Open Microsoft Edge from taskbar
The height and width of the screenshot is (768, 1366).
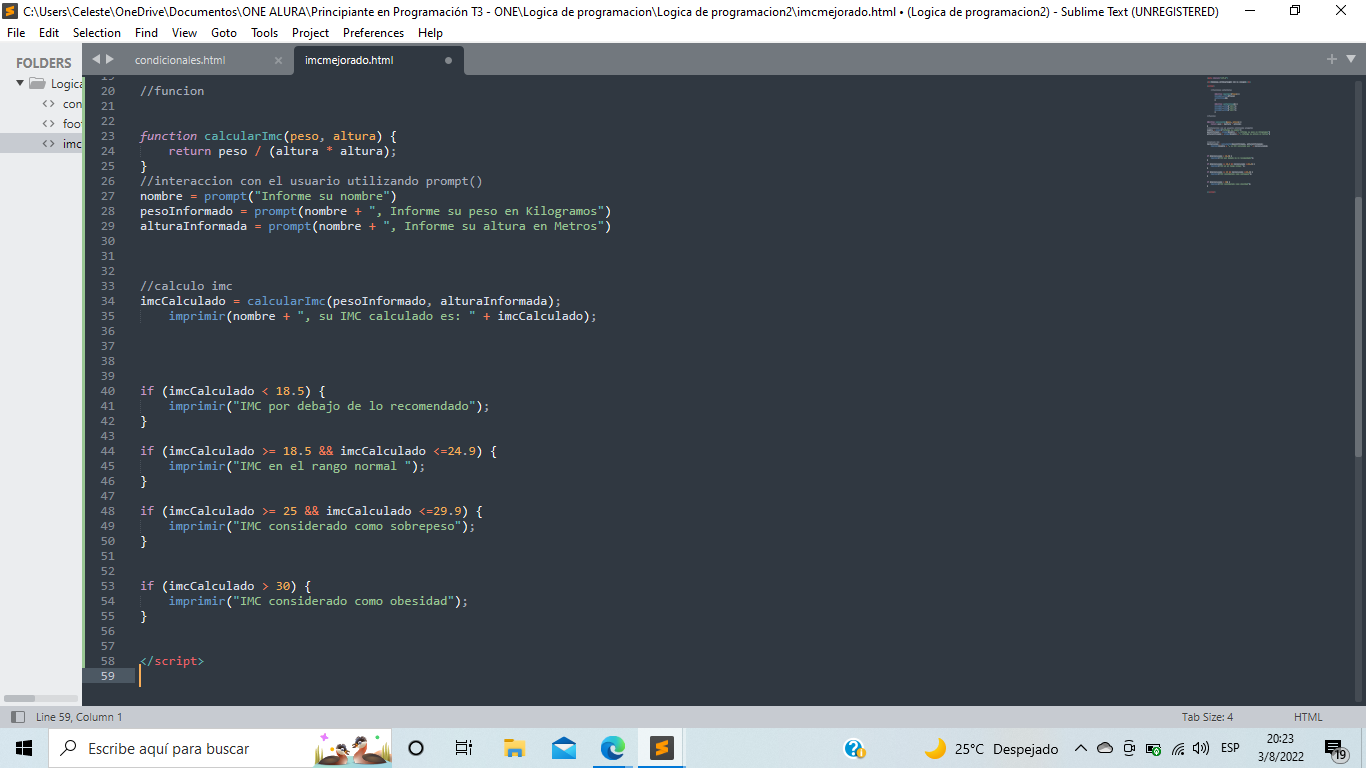coord(612,748)
